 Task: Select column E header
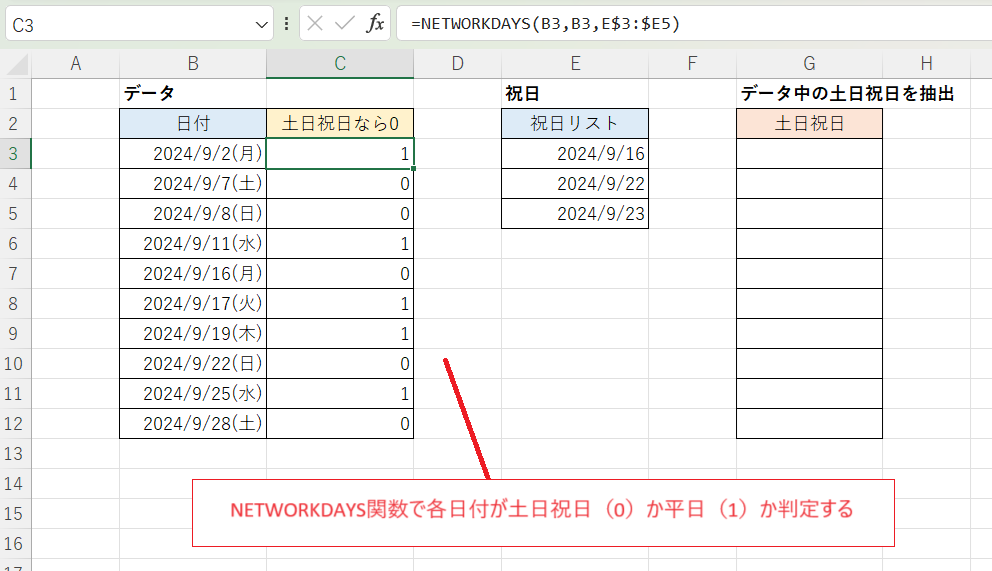point(575,63)
